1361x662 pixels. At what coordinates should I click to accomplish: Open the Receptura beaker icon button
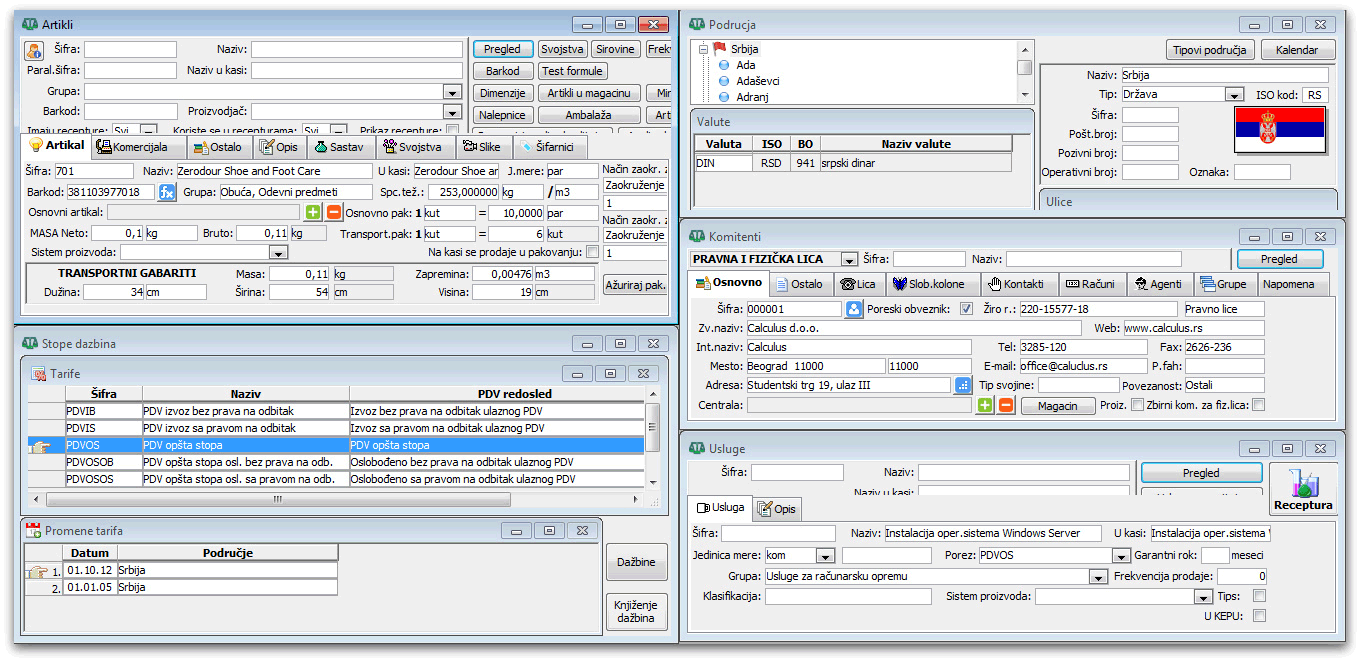tap(1303, 489)
